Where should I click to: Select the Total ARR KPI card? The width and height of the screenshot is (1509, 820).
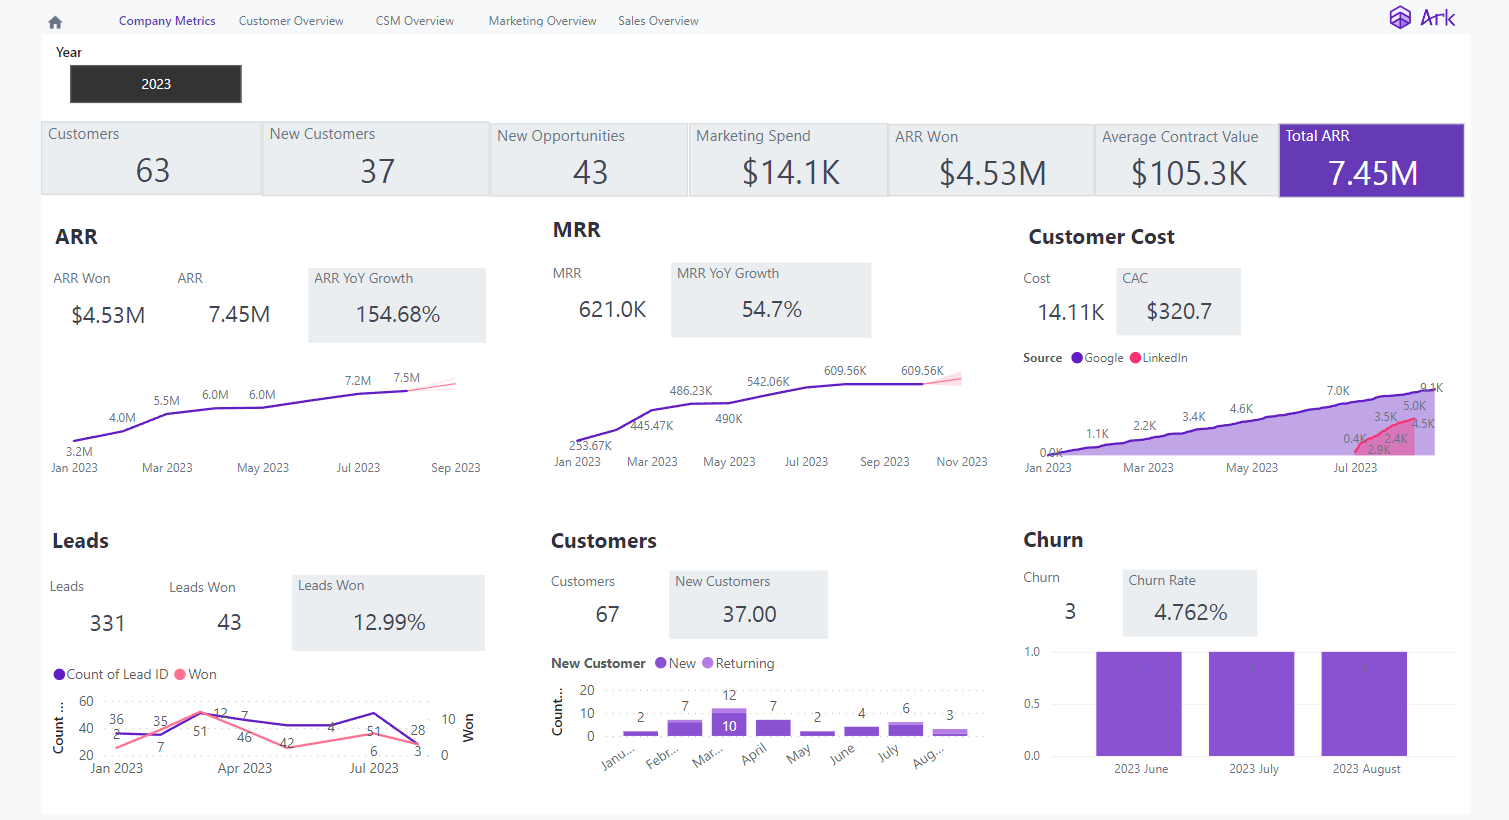(x=1371, y=160)
